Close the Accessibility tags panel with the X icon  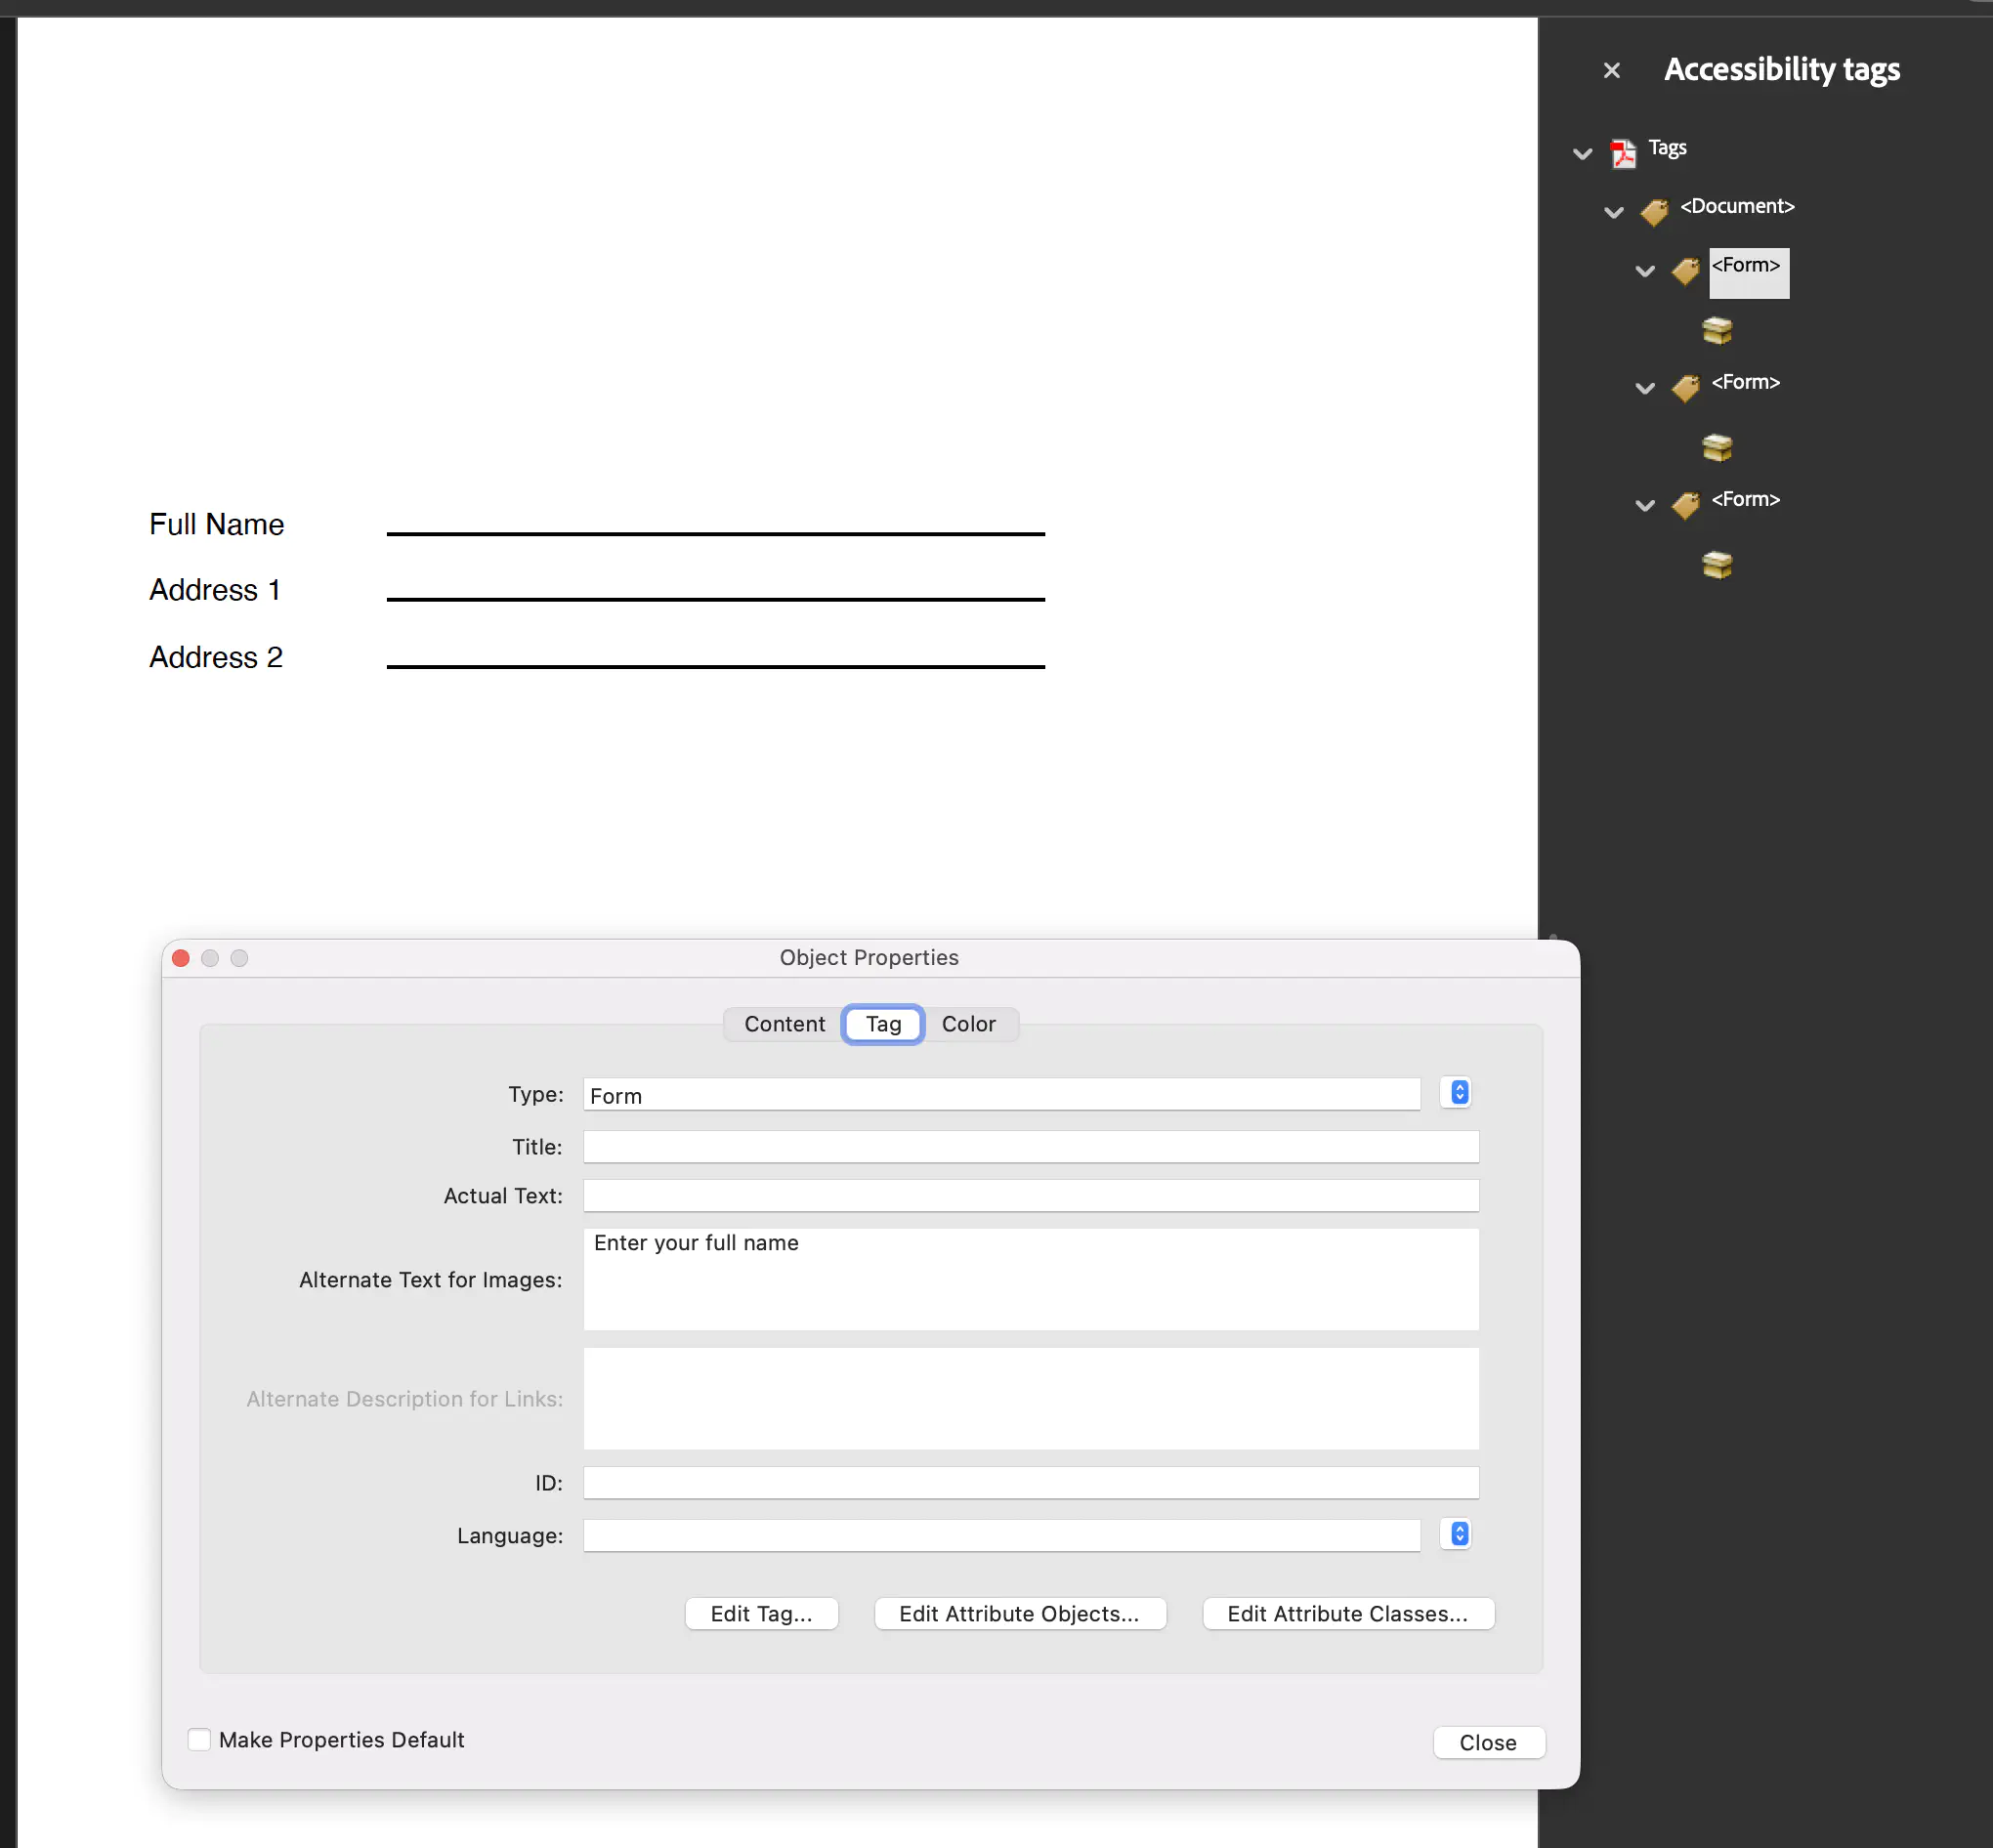pyautogui.click(x=1611, y=69)
